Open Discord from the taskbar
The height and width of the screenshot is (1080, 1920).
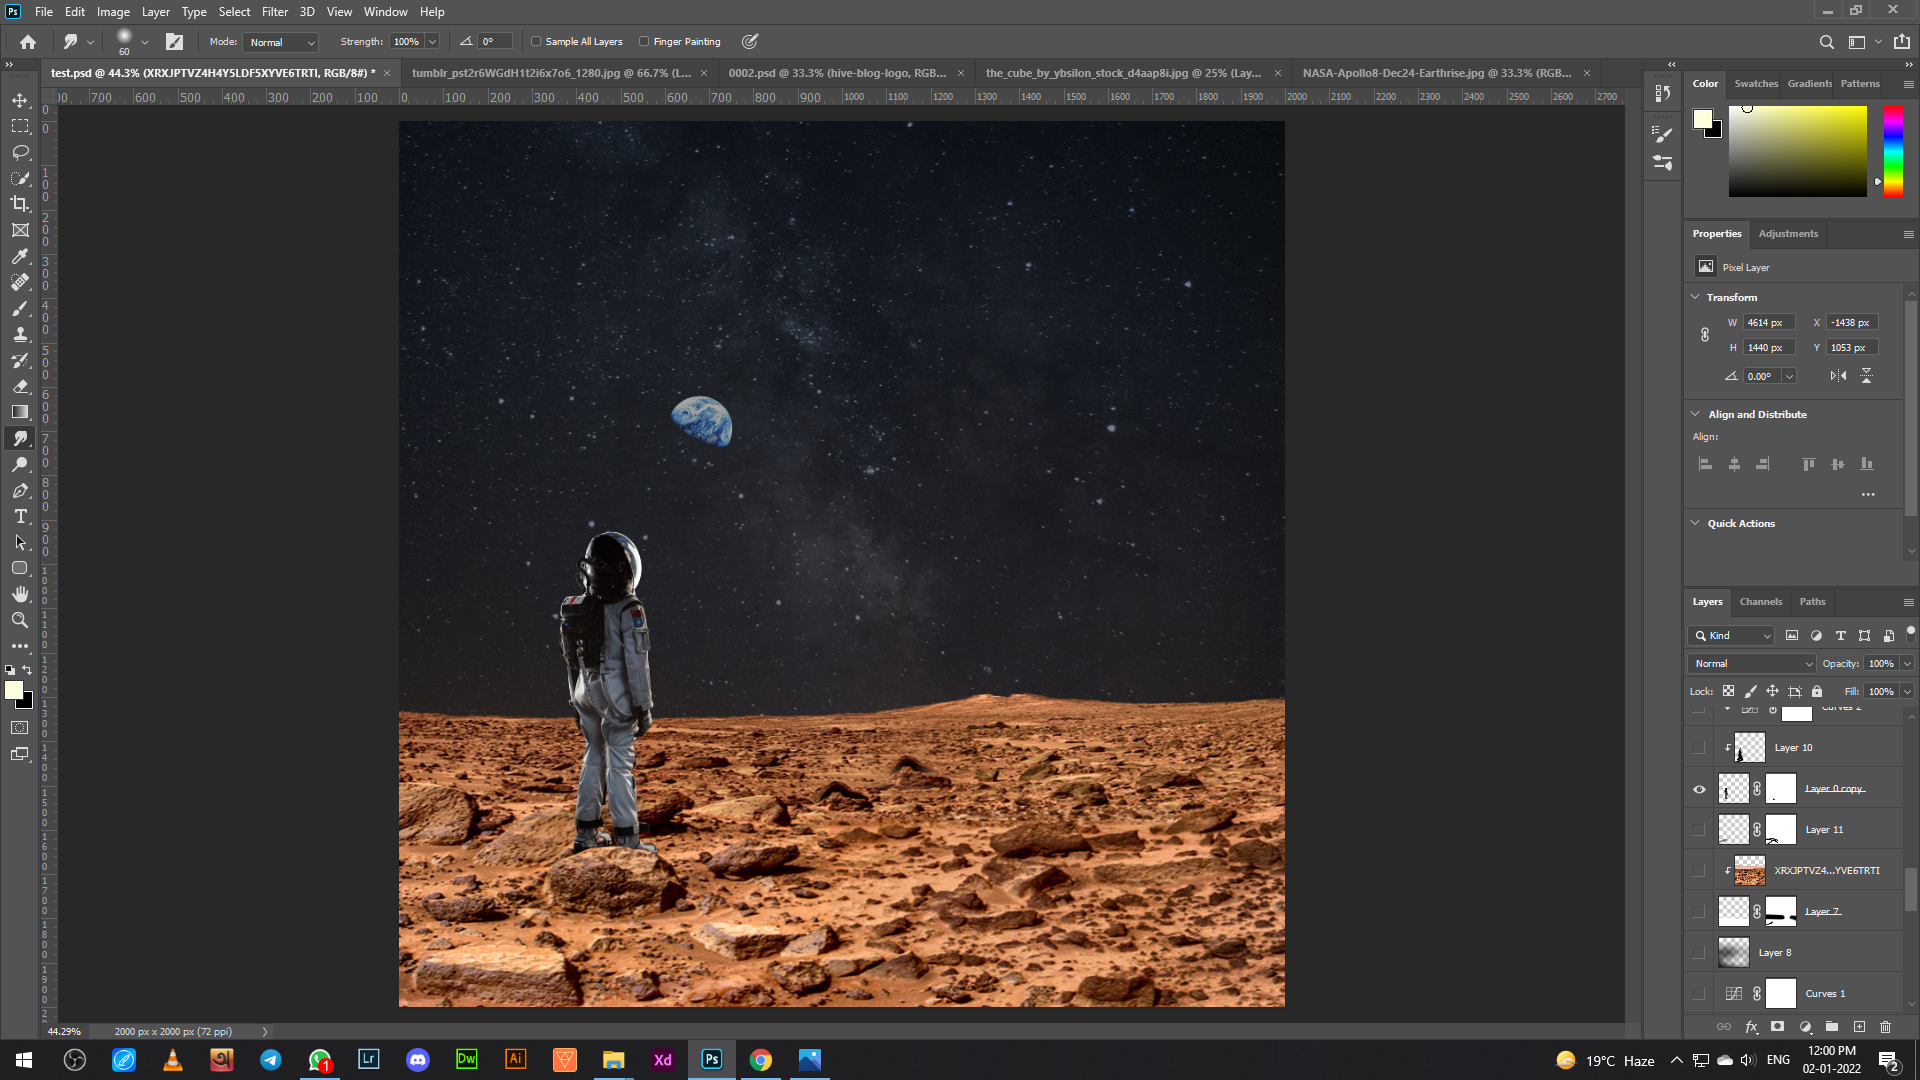point(418,1060)
